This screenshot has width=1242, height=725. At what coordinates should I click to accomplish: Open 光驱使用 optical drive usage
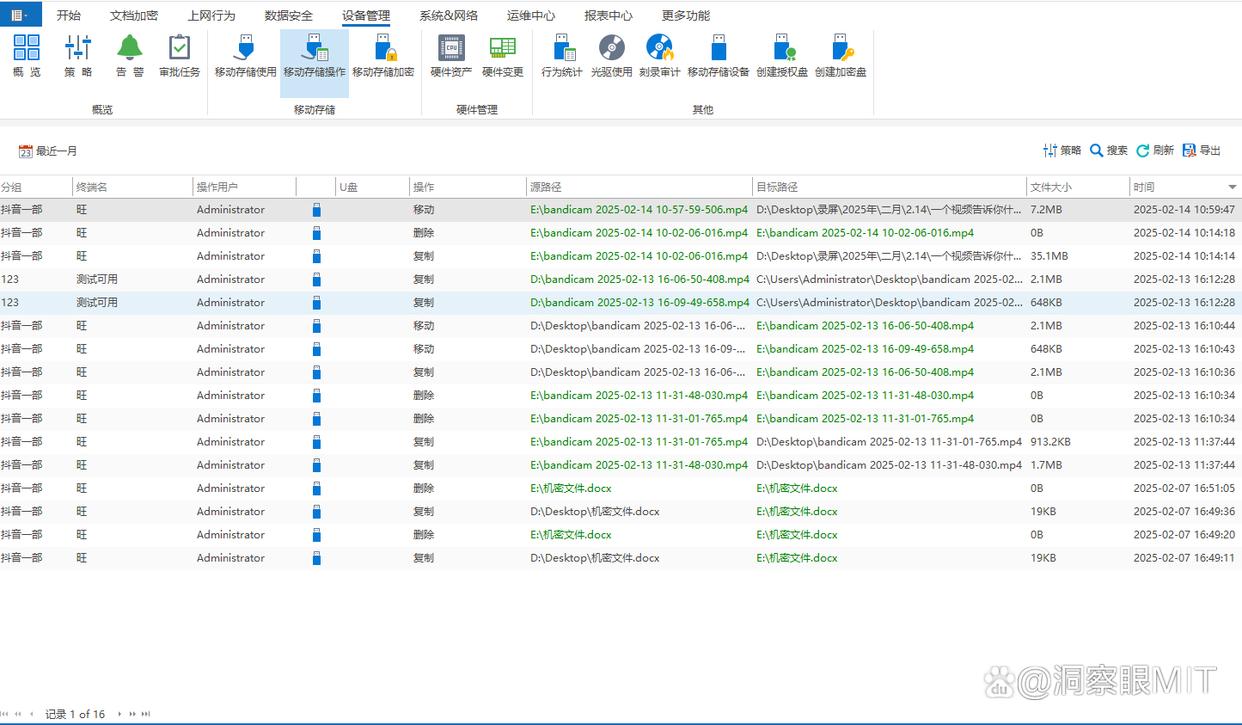point(611,56)
